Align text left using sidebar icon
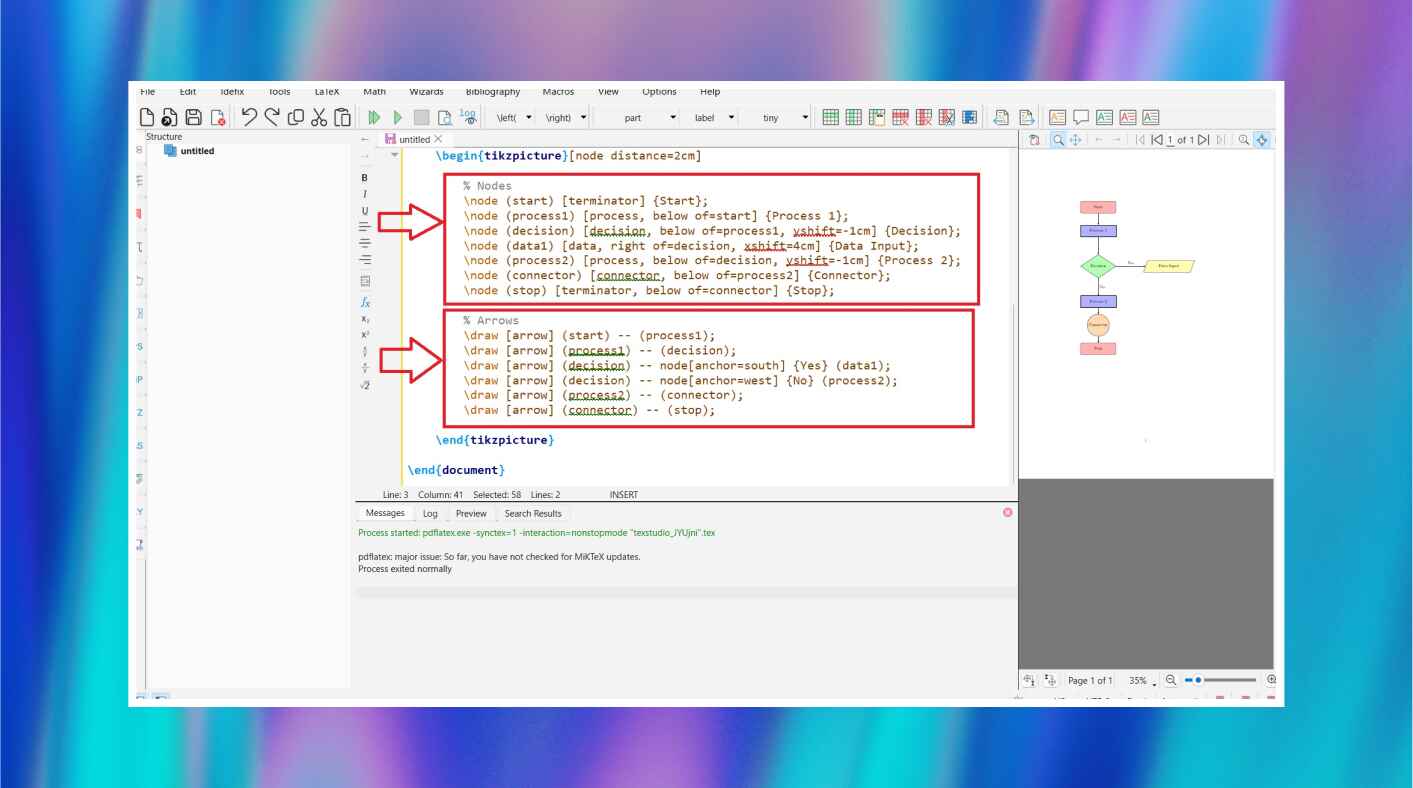1413x788 pixels. [x=365, y=228]
